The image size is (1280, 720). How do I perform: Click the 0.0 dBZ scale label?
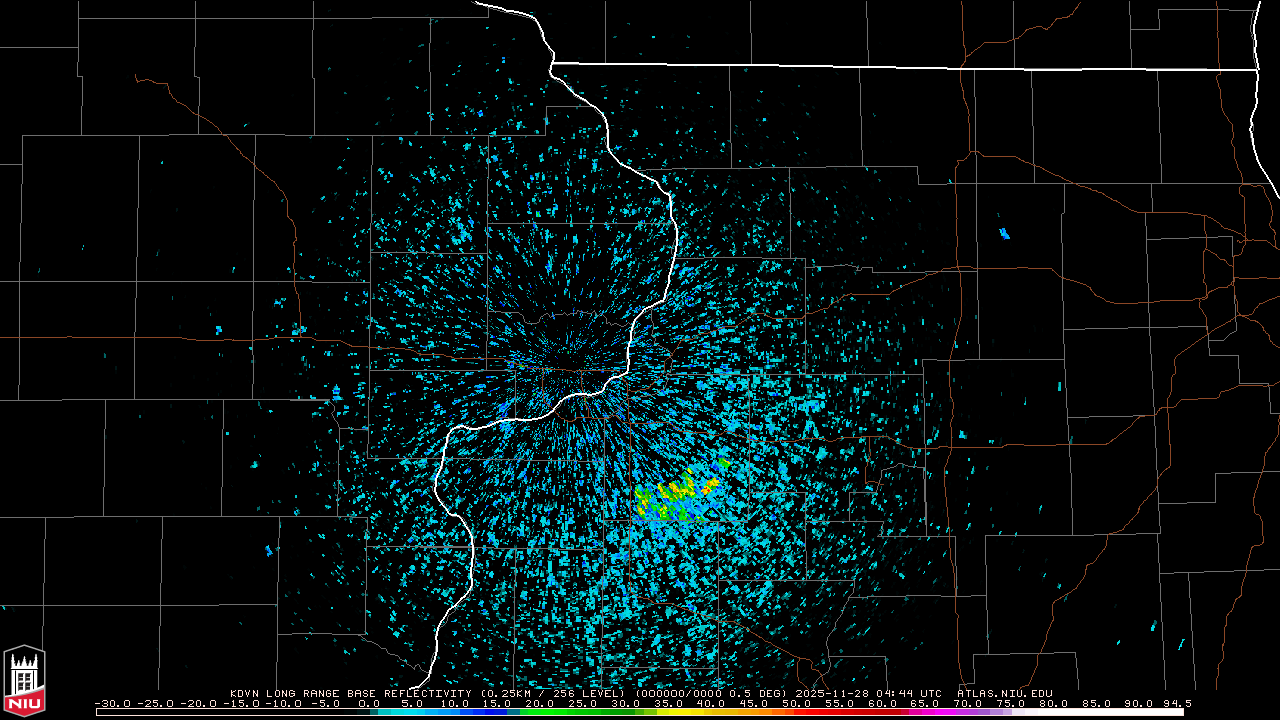368,703
